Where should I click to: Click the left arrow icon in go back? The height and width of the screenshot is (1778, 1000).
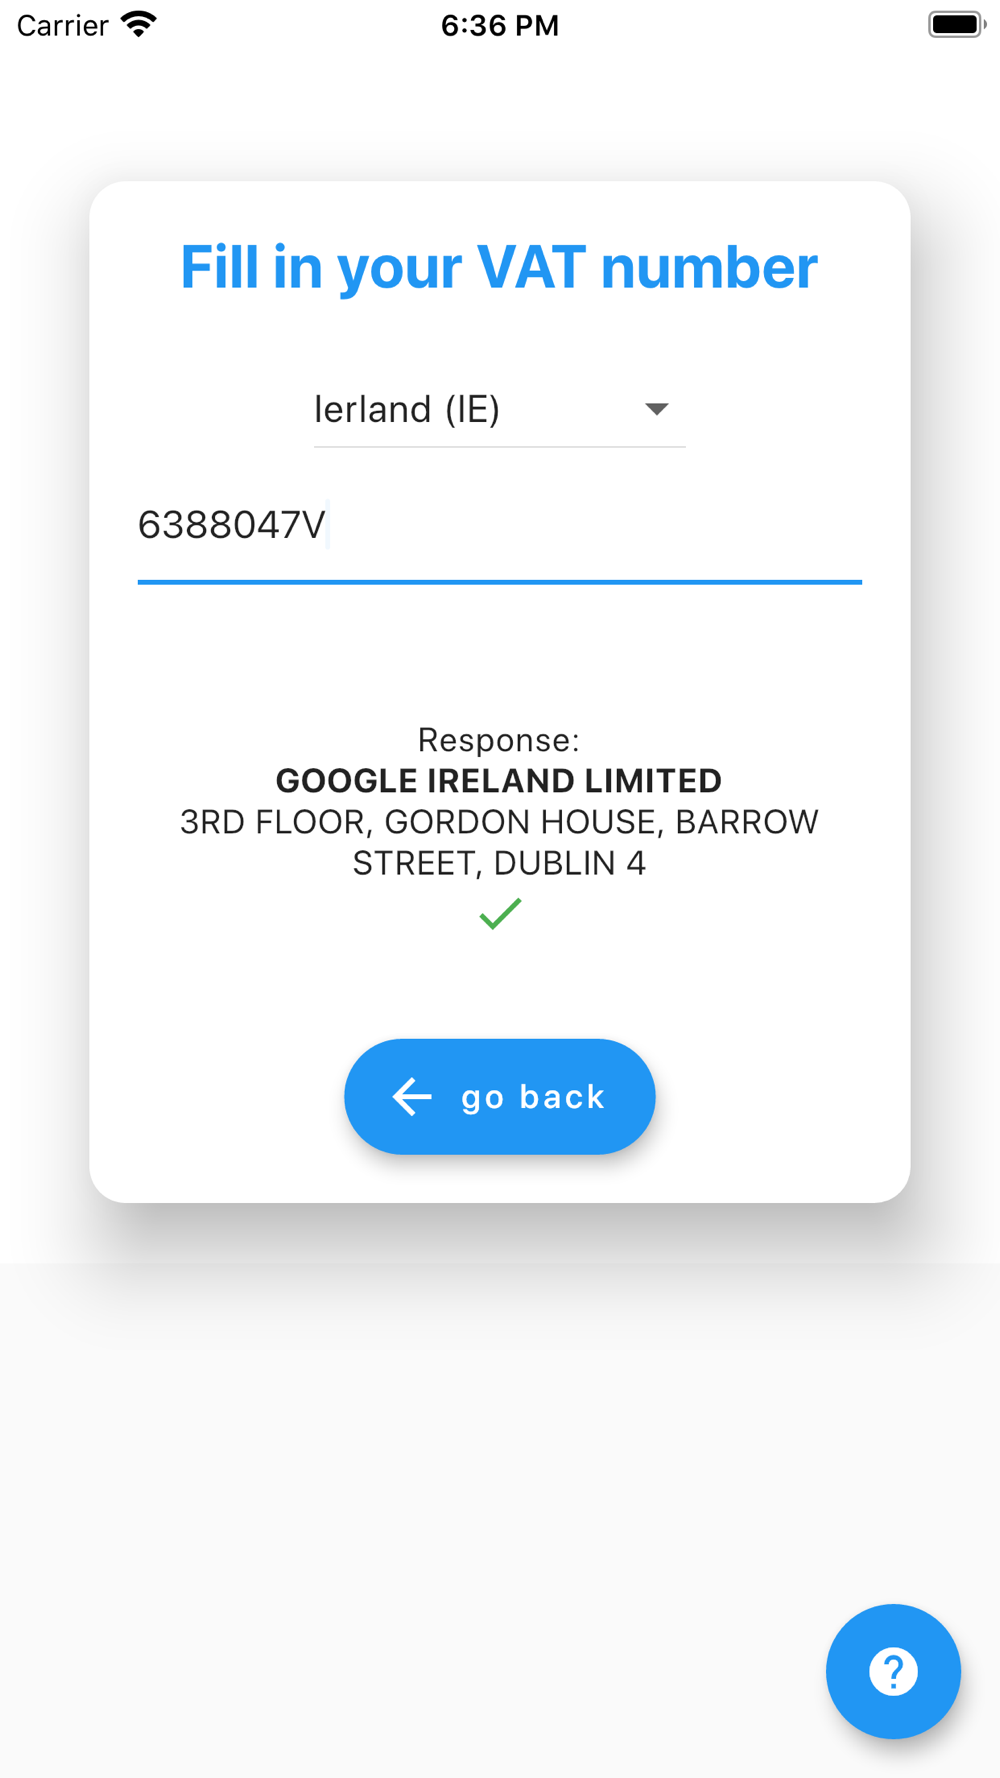click(x=412, y=1097)
